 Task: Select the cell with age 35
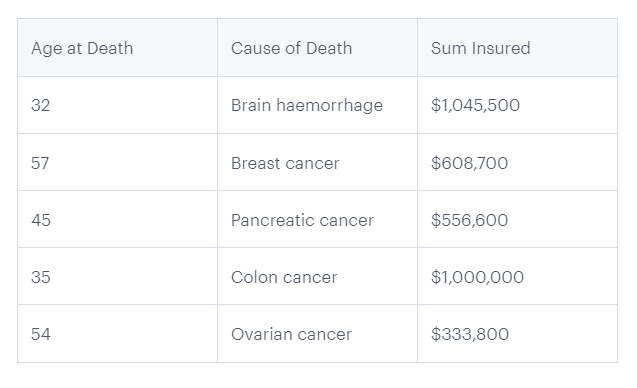pyautogui.click(x=117, y=276)
